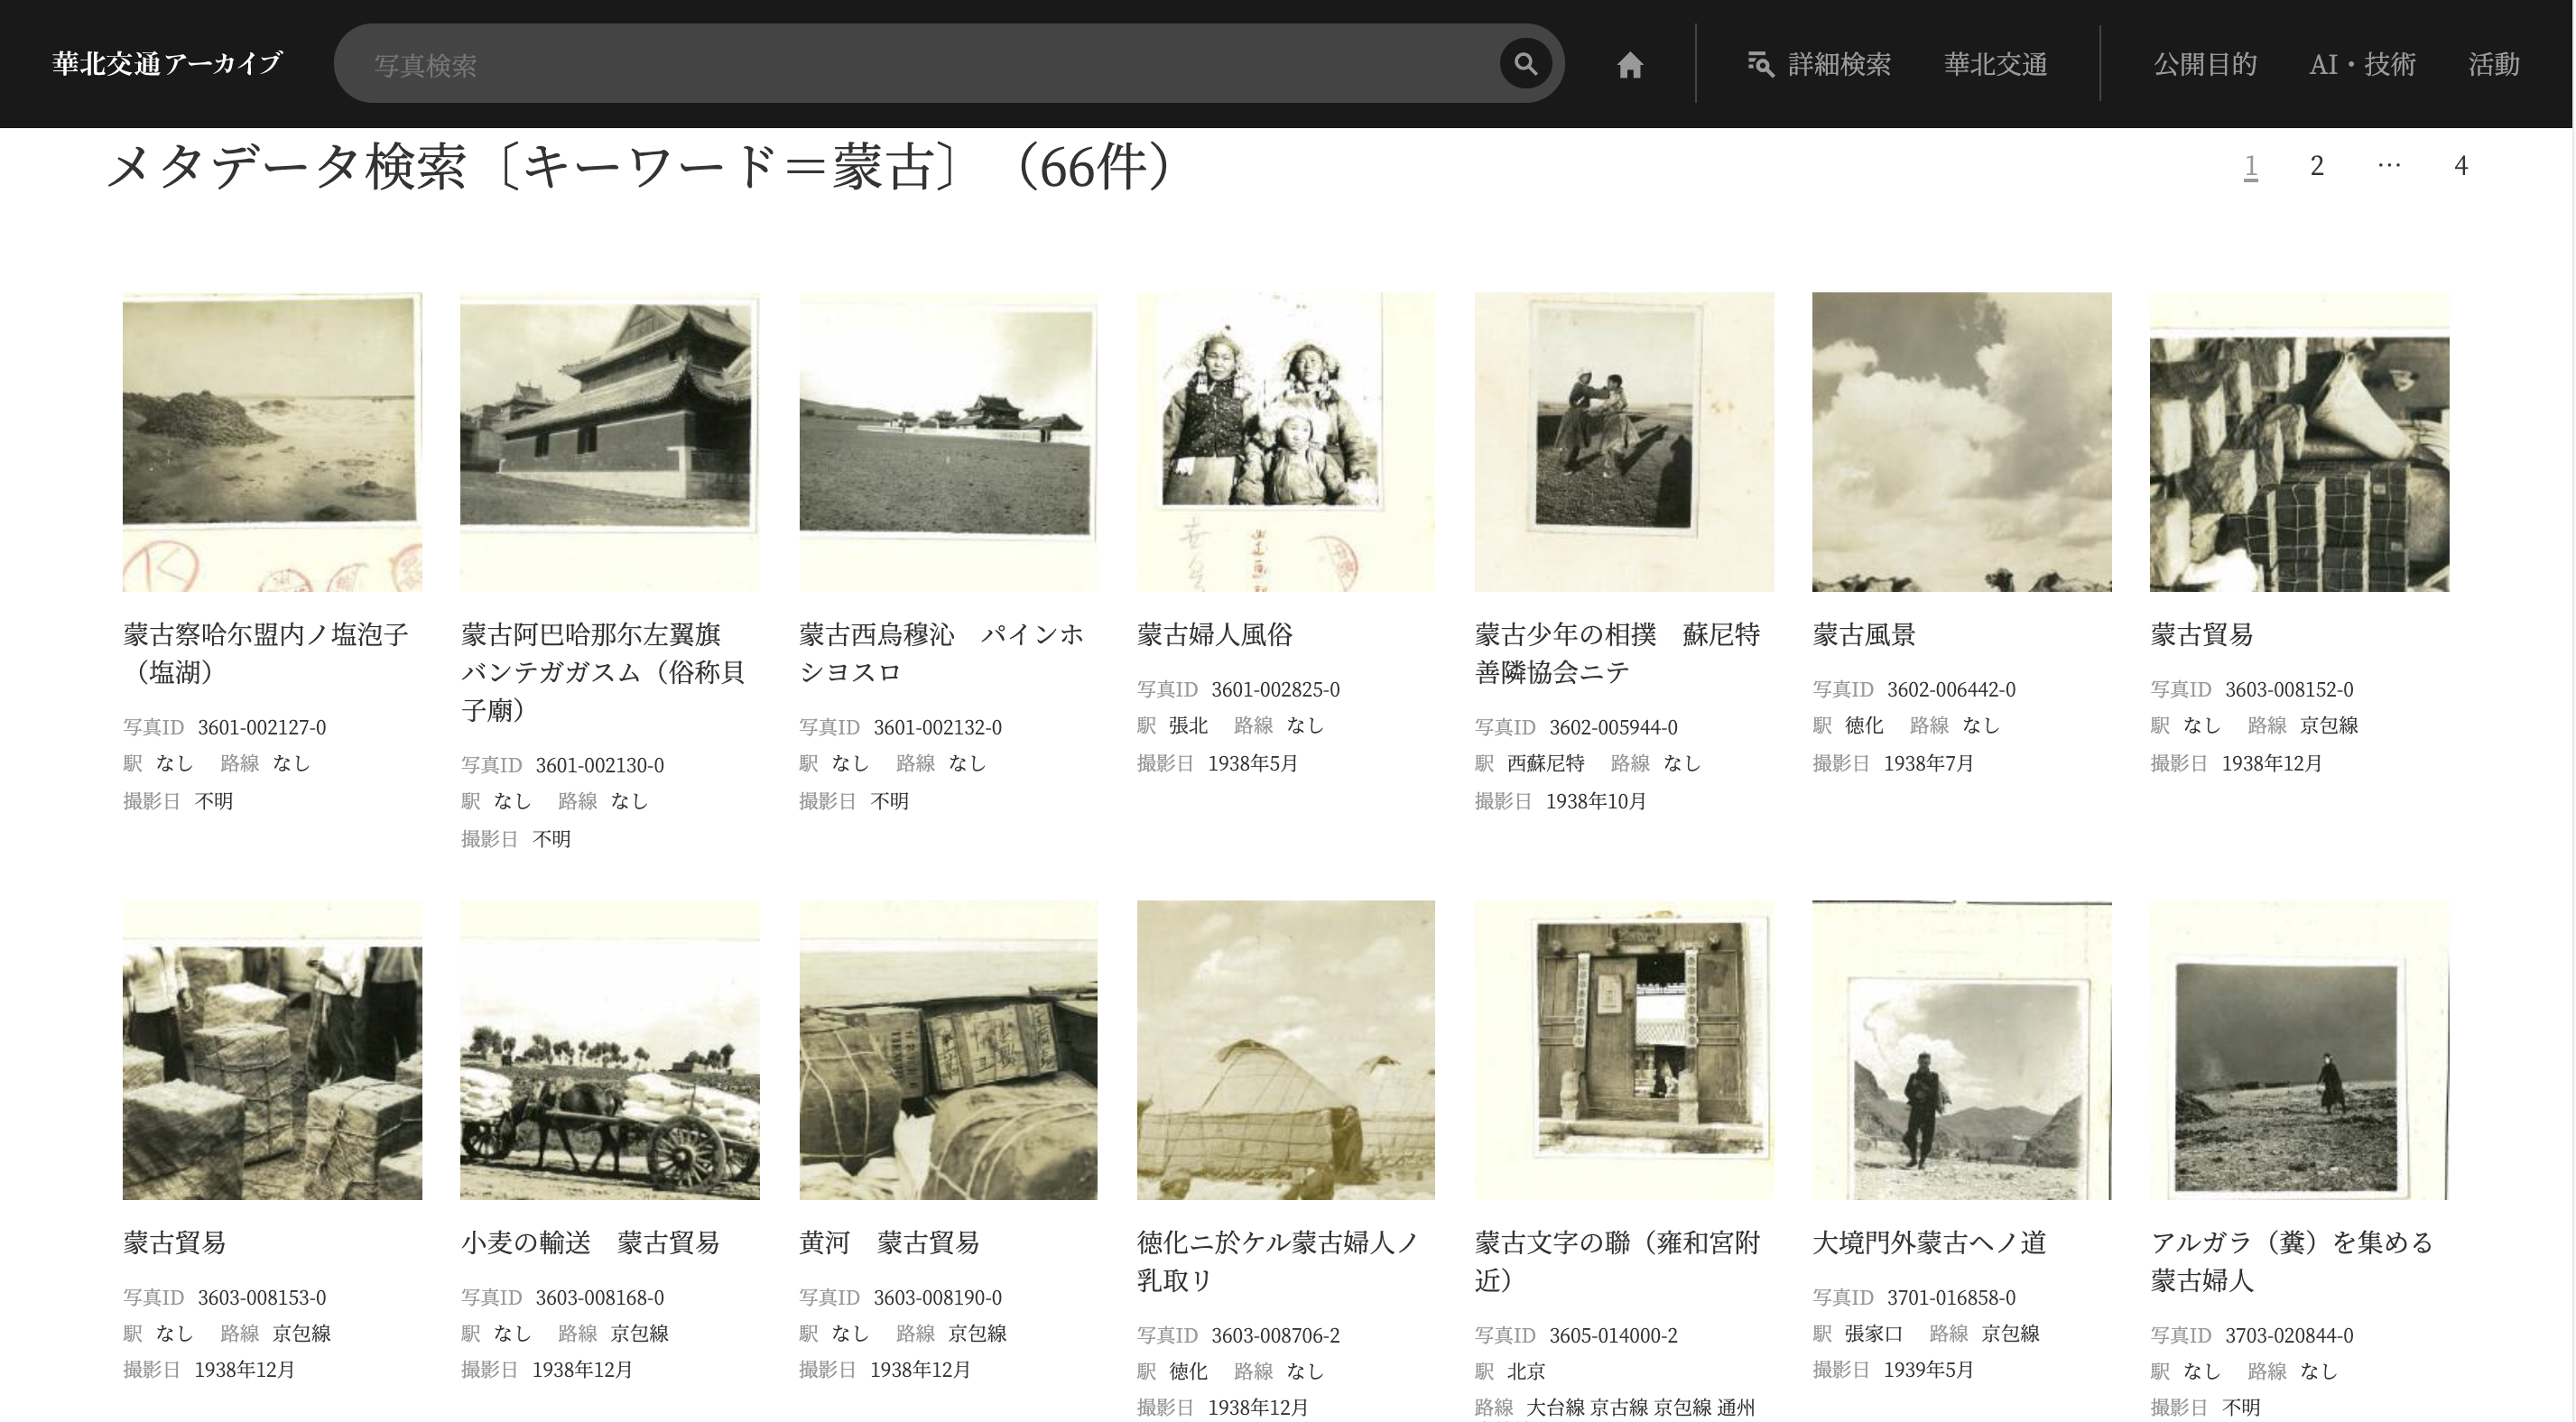
Task: Open the salt lake photo thumbnail
Action: point(272,441)
